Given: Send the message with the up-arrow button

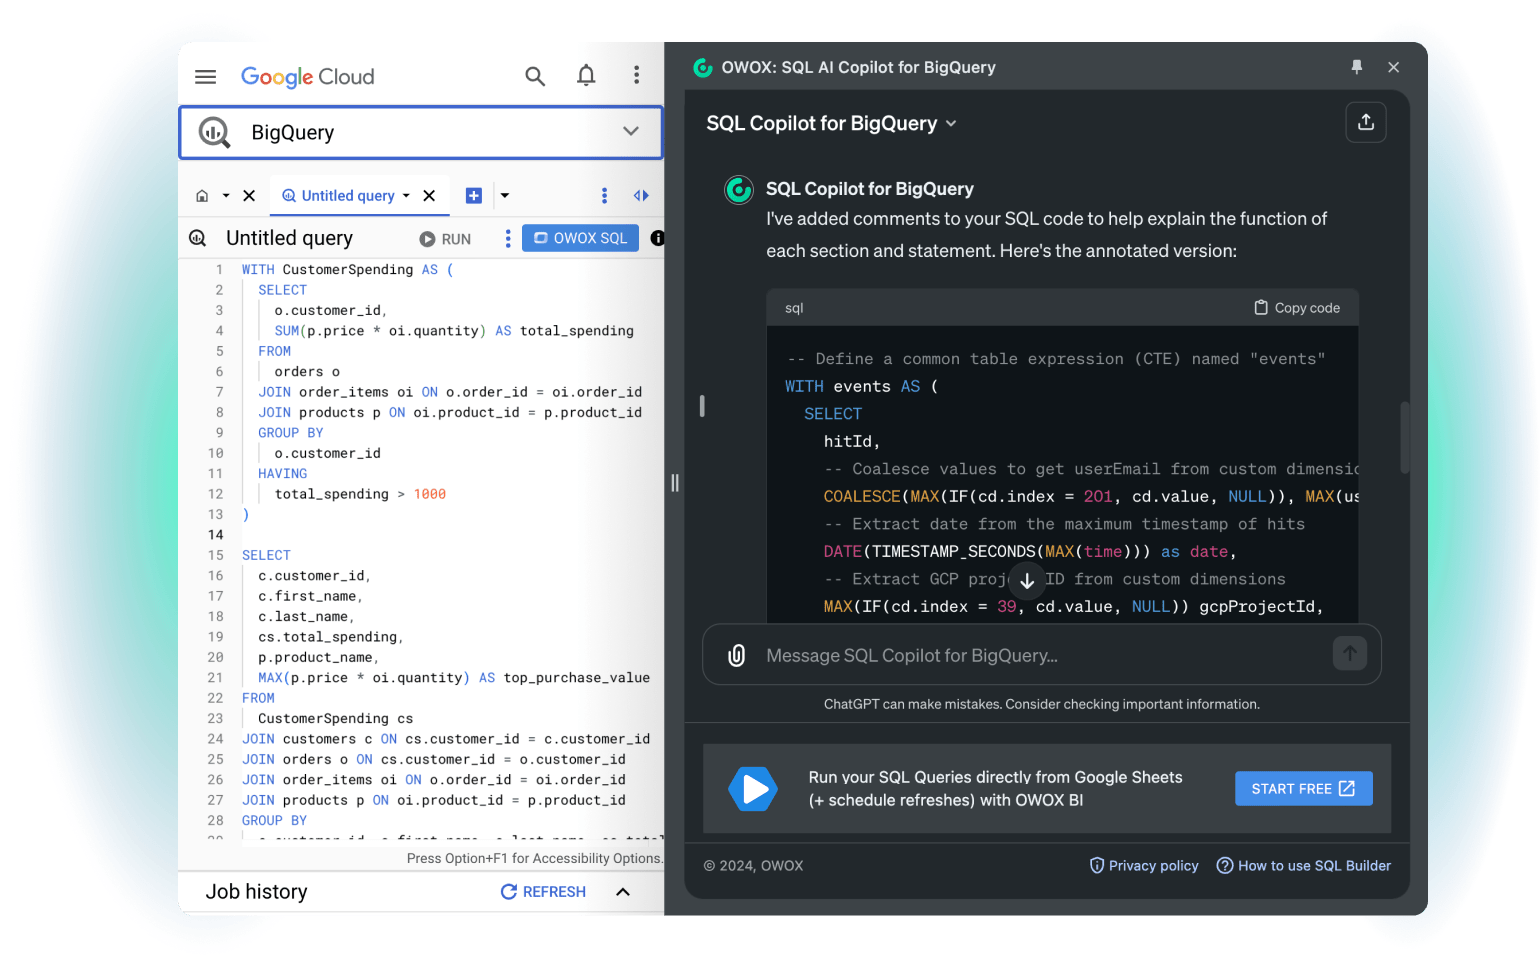Looking at the screenshot, I should click(1350, 654).
